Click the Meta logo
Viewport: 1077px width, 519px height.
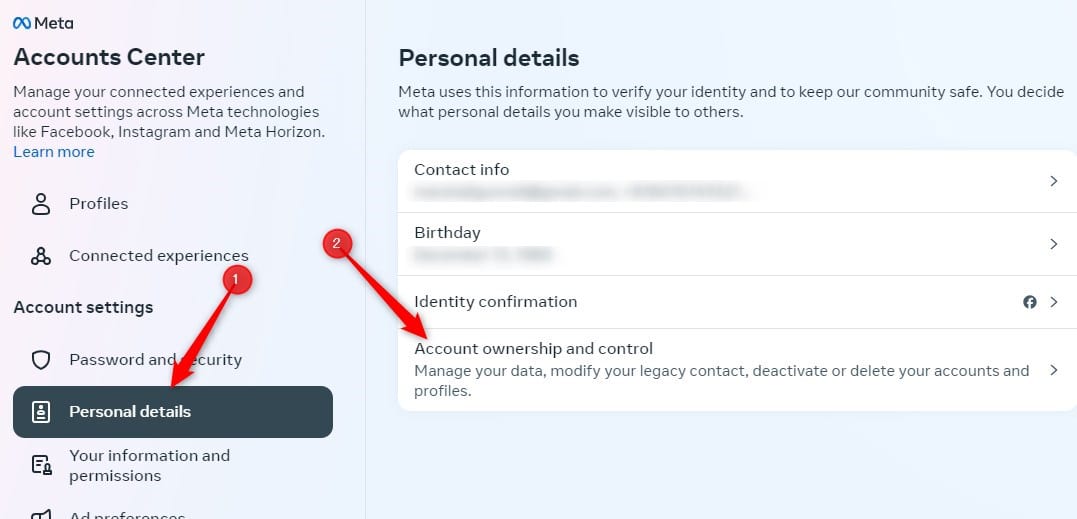[43, 23]
